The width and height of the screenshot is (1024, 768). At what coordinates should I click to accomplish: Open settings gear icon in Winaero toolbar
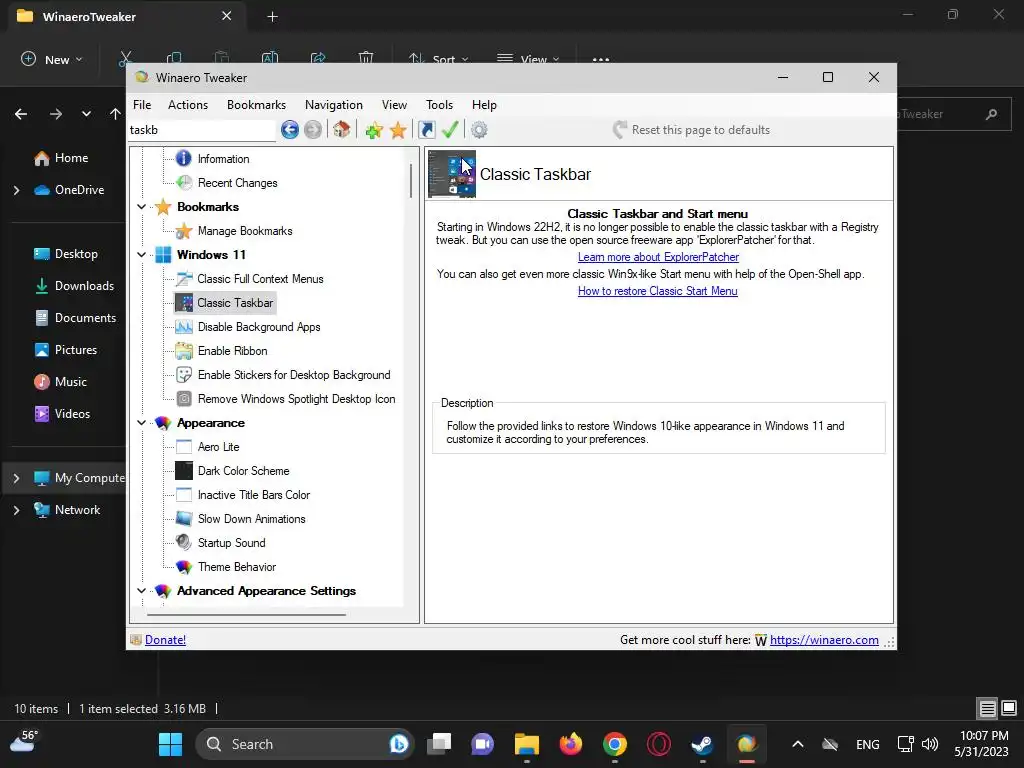[x=479, y=130]
